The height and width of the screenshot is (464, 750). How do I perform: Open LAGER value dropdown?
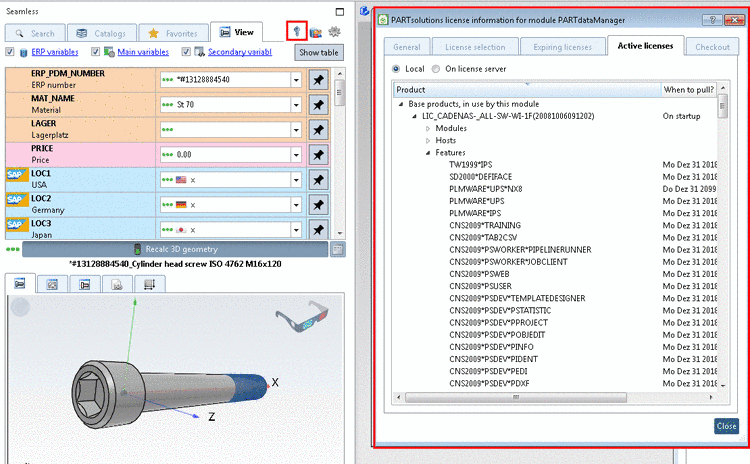[297, 130]
